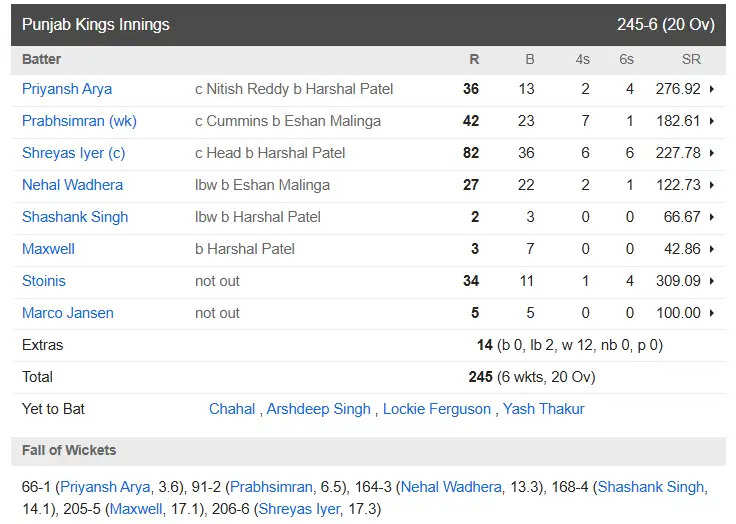The height and width of the screenshot is (524, 736).
Task: Open Nehal Wadhera in Fall of Wickets
Action: [451, 487]
